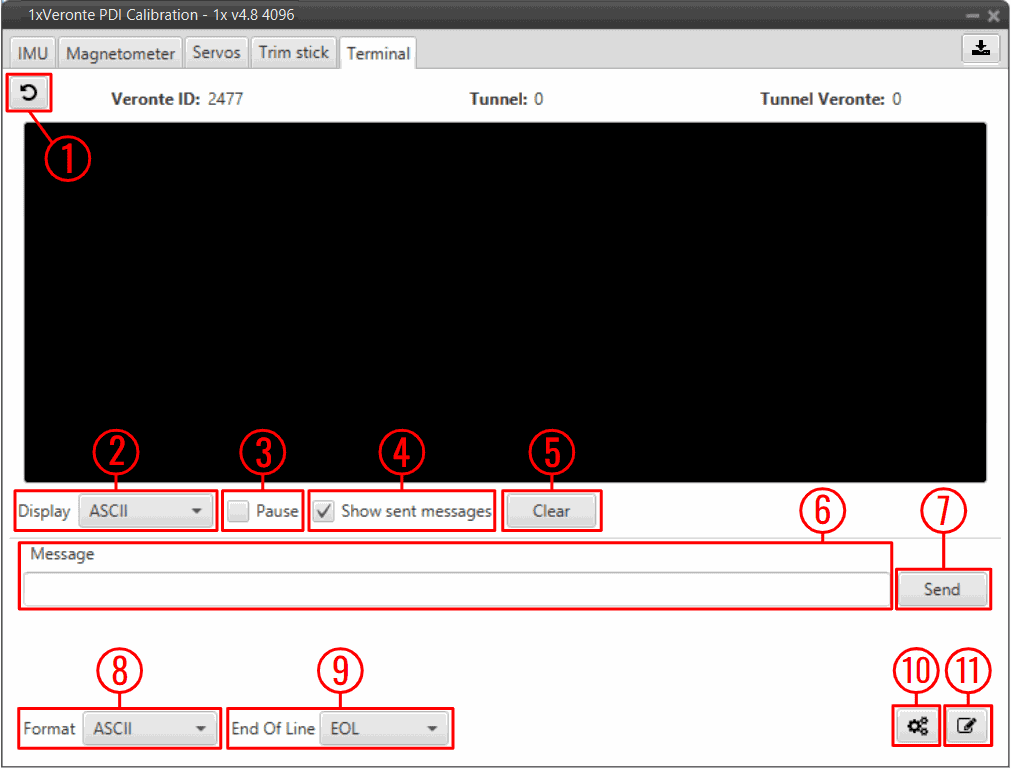Click the edit pencil icon button
The width and height of the screenshot is (1011, 769).
click(x=966, y=727)
